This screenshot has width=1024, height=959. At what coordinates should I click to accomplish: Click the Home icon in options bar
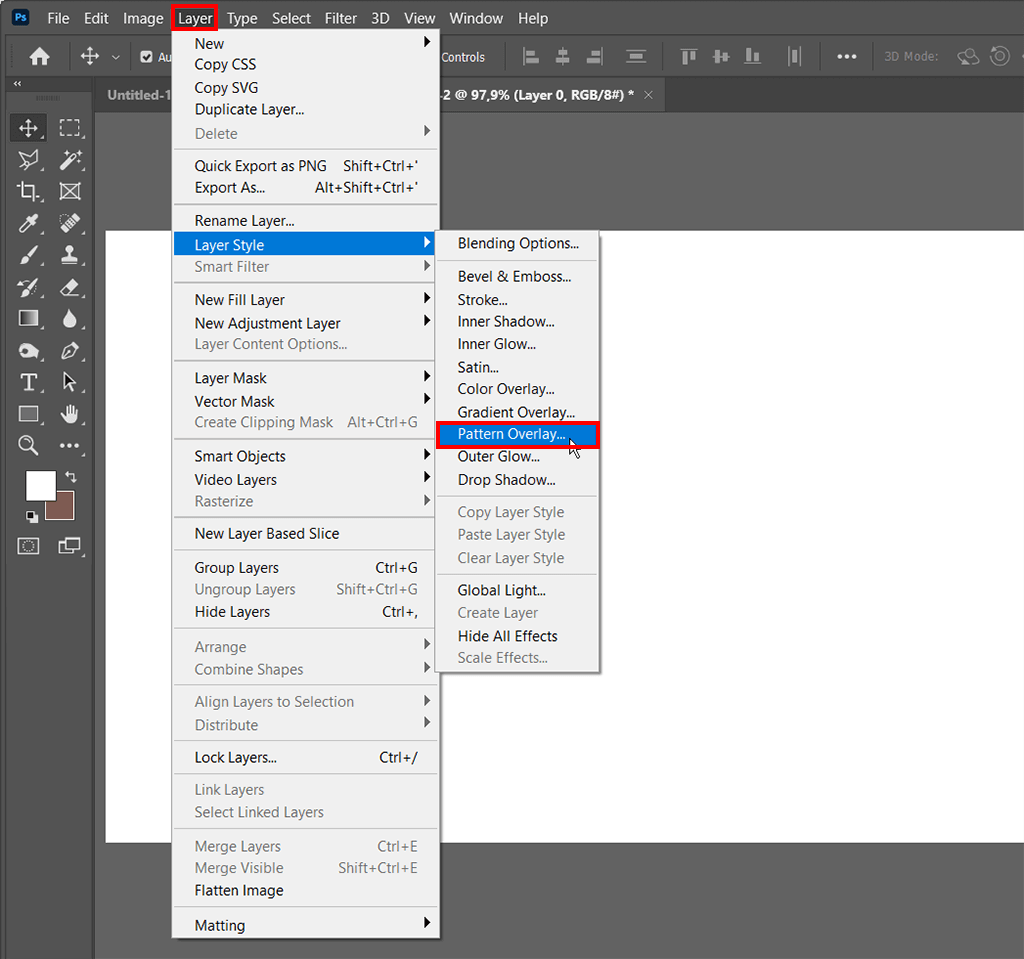coord(40,57)
